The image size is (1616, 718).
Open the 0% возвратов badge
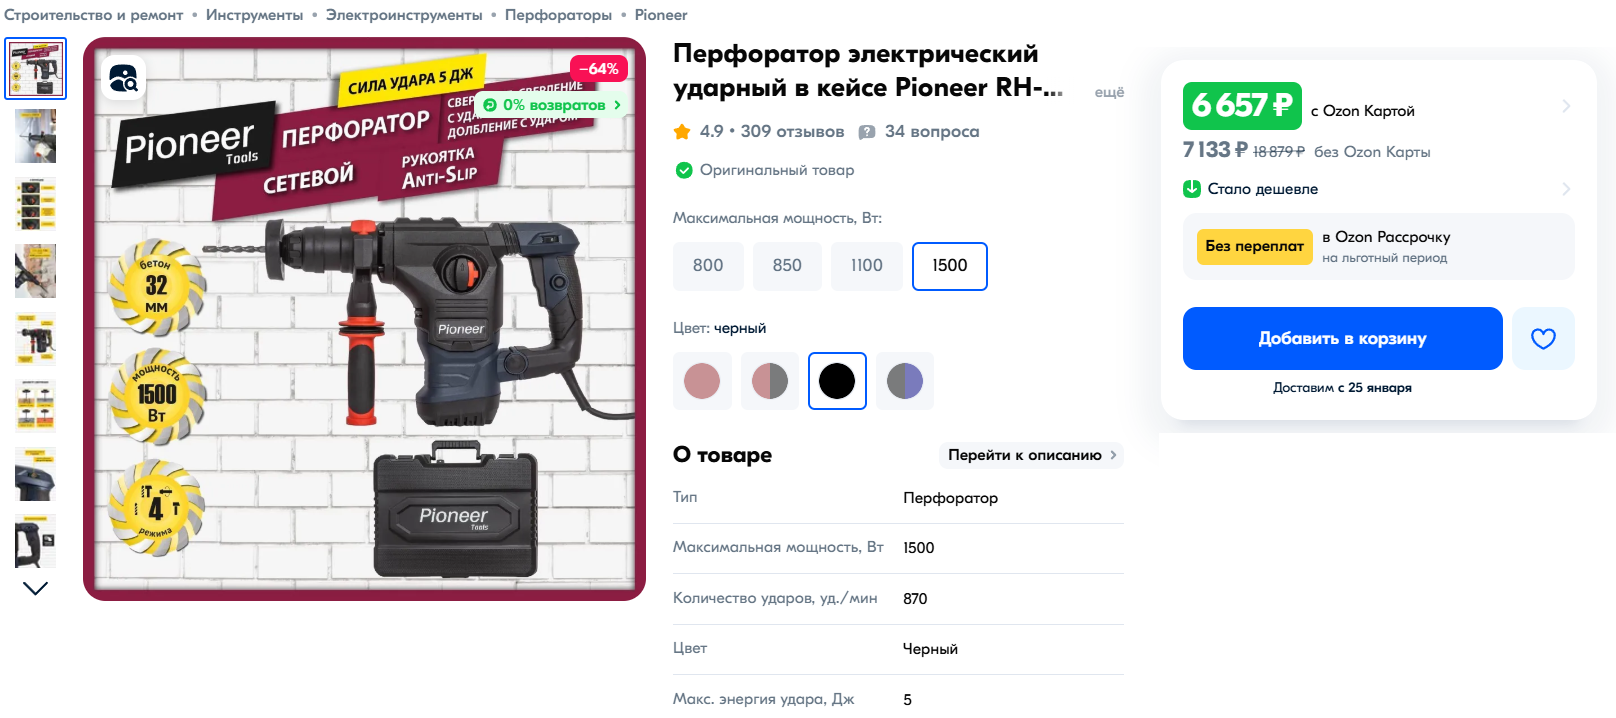point(552,105)
